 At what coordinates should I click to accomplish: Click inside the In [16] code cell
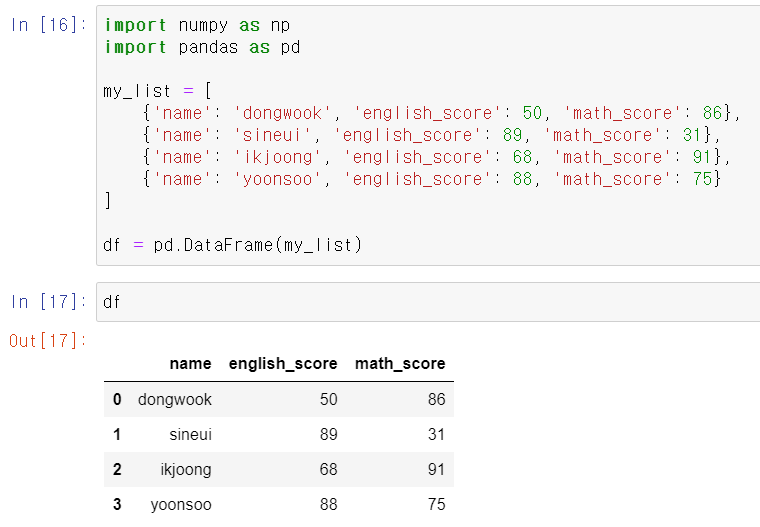click(428, 135)
